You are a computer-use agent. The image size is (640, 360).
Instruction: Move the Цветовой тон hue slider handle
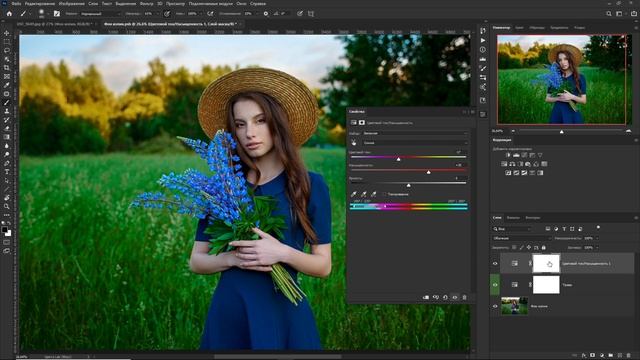[x=399, y=159]
